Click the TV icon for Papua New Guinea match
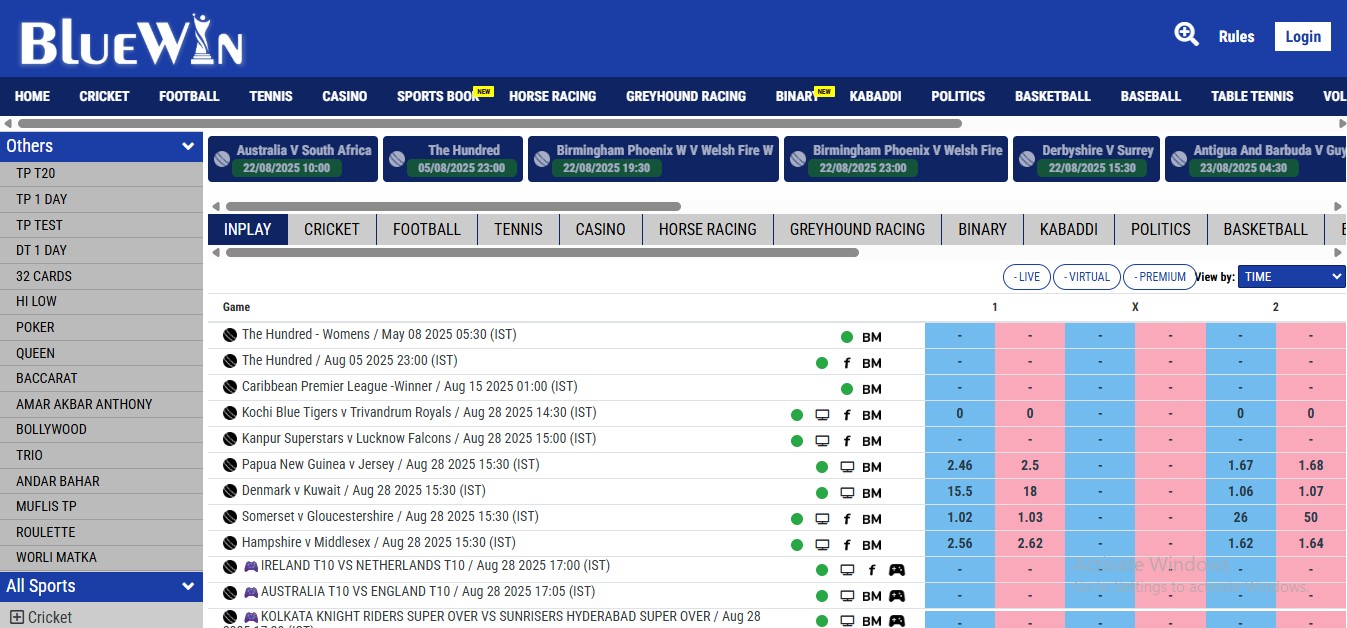The width and height of the screenshot is (1347, 628). [x=847, y=466]
